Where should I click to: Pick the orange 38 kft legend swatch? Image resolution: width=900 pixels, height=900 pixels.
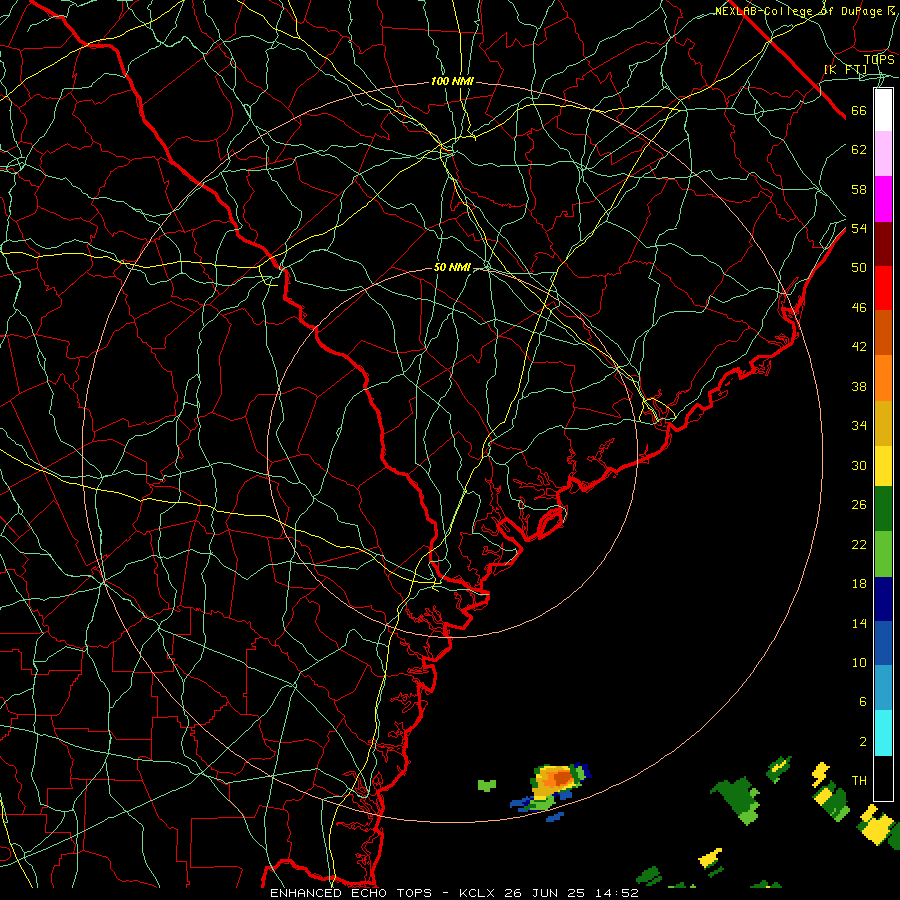click(883, 378)
